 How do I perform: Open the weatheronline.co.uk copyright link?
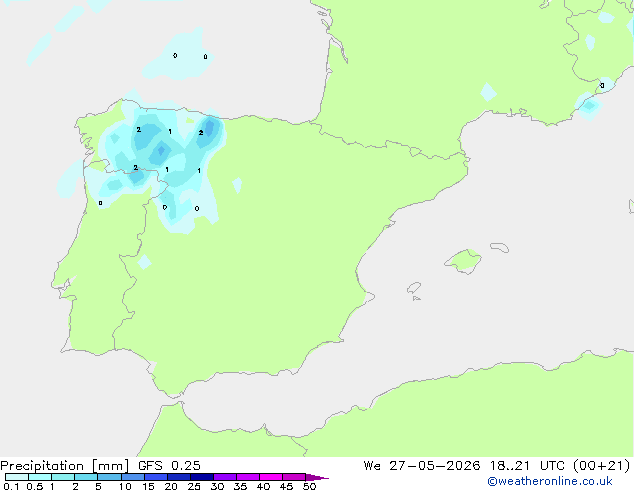(x=550, y=481)
